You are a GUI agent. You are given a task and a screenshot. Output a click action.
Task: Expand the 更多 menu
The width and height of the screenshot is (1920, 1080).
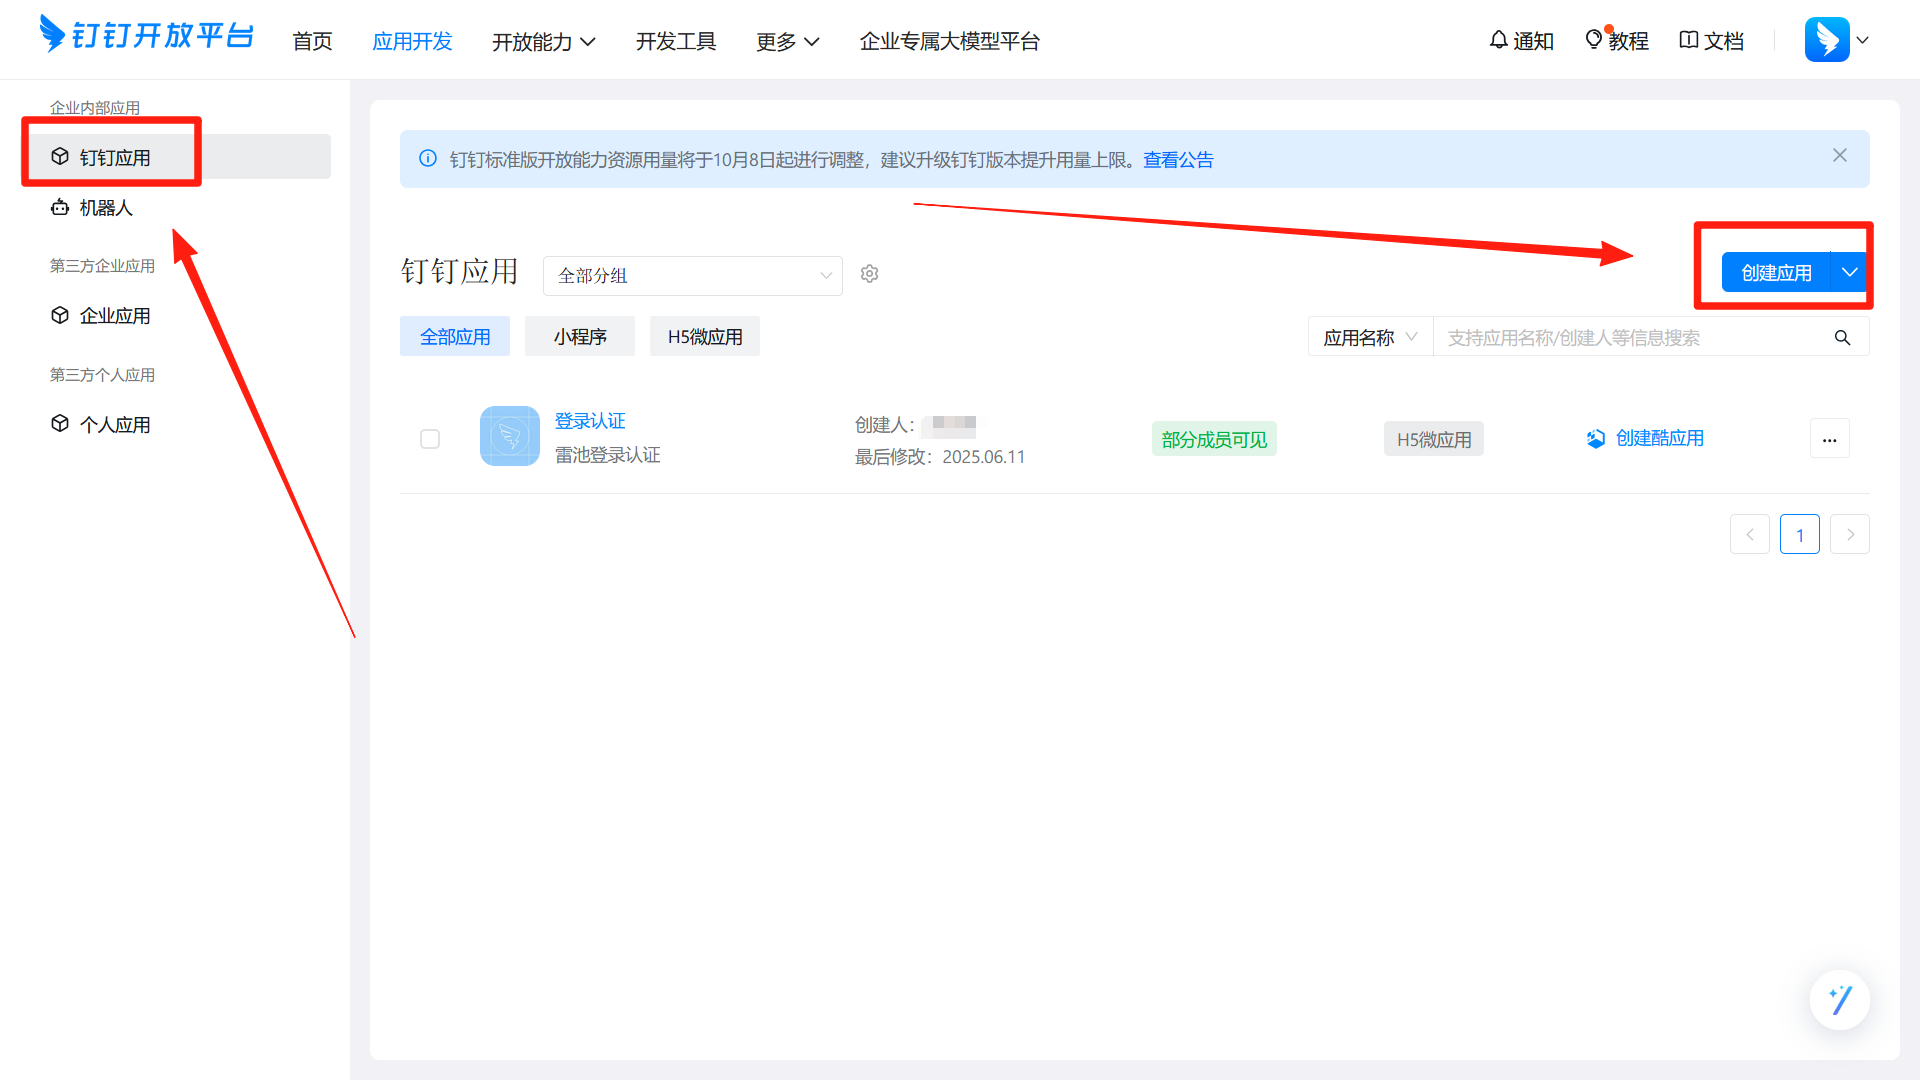click(787, 41)
